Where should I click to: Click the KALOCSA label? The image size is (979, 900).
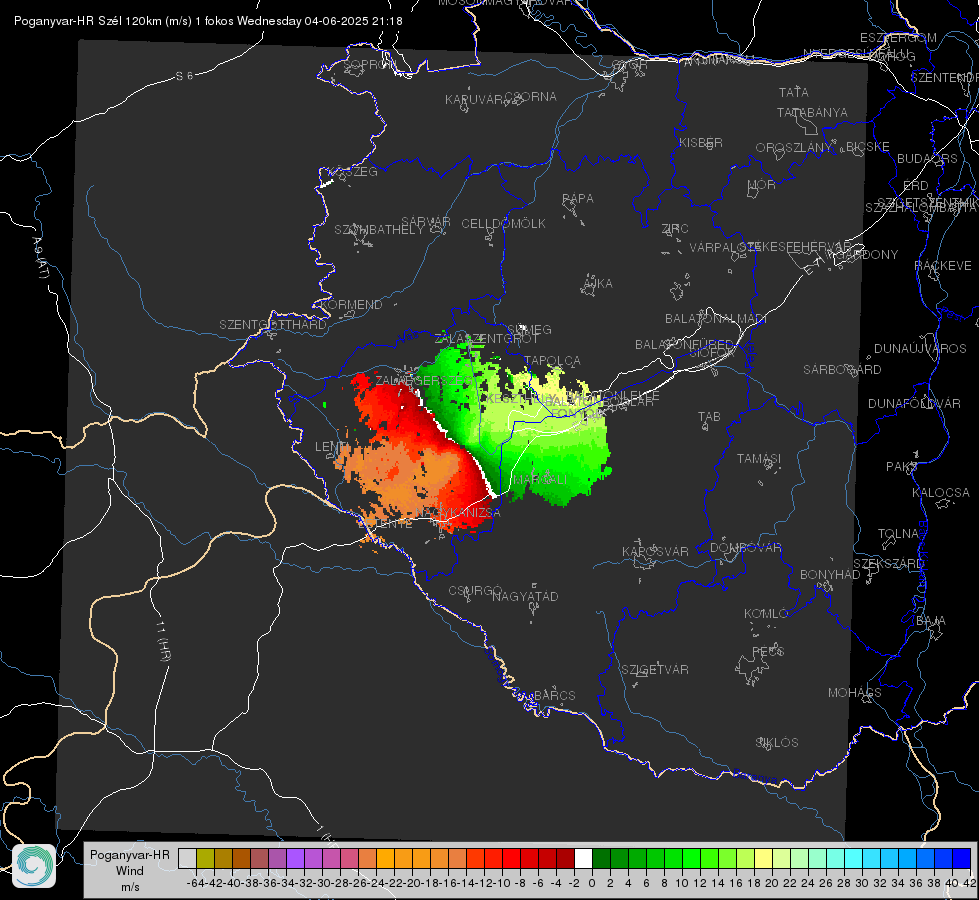pyautogui.click(x=940, y=493)
